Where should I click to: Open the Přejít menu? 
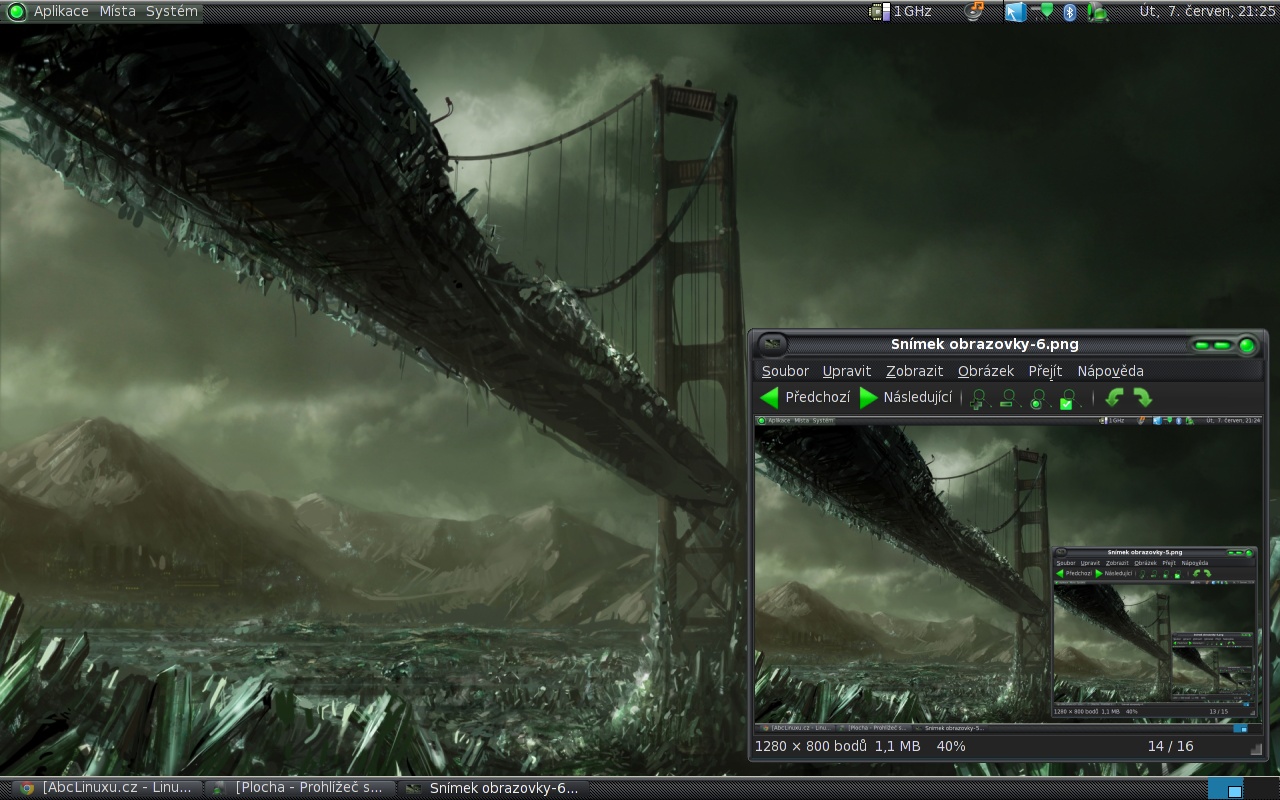pos(1045,371)
